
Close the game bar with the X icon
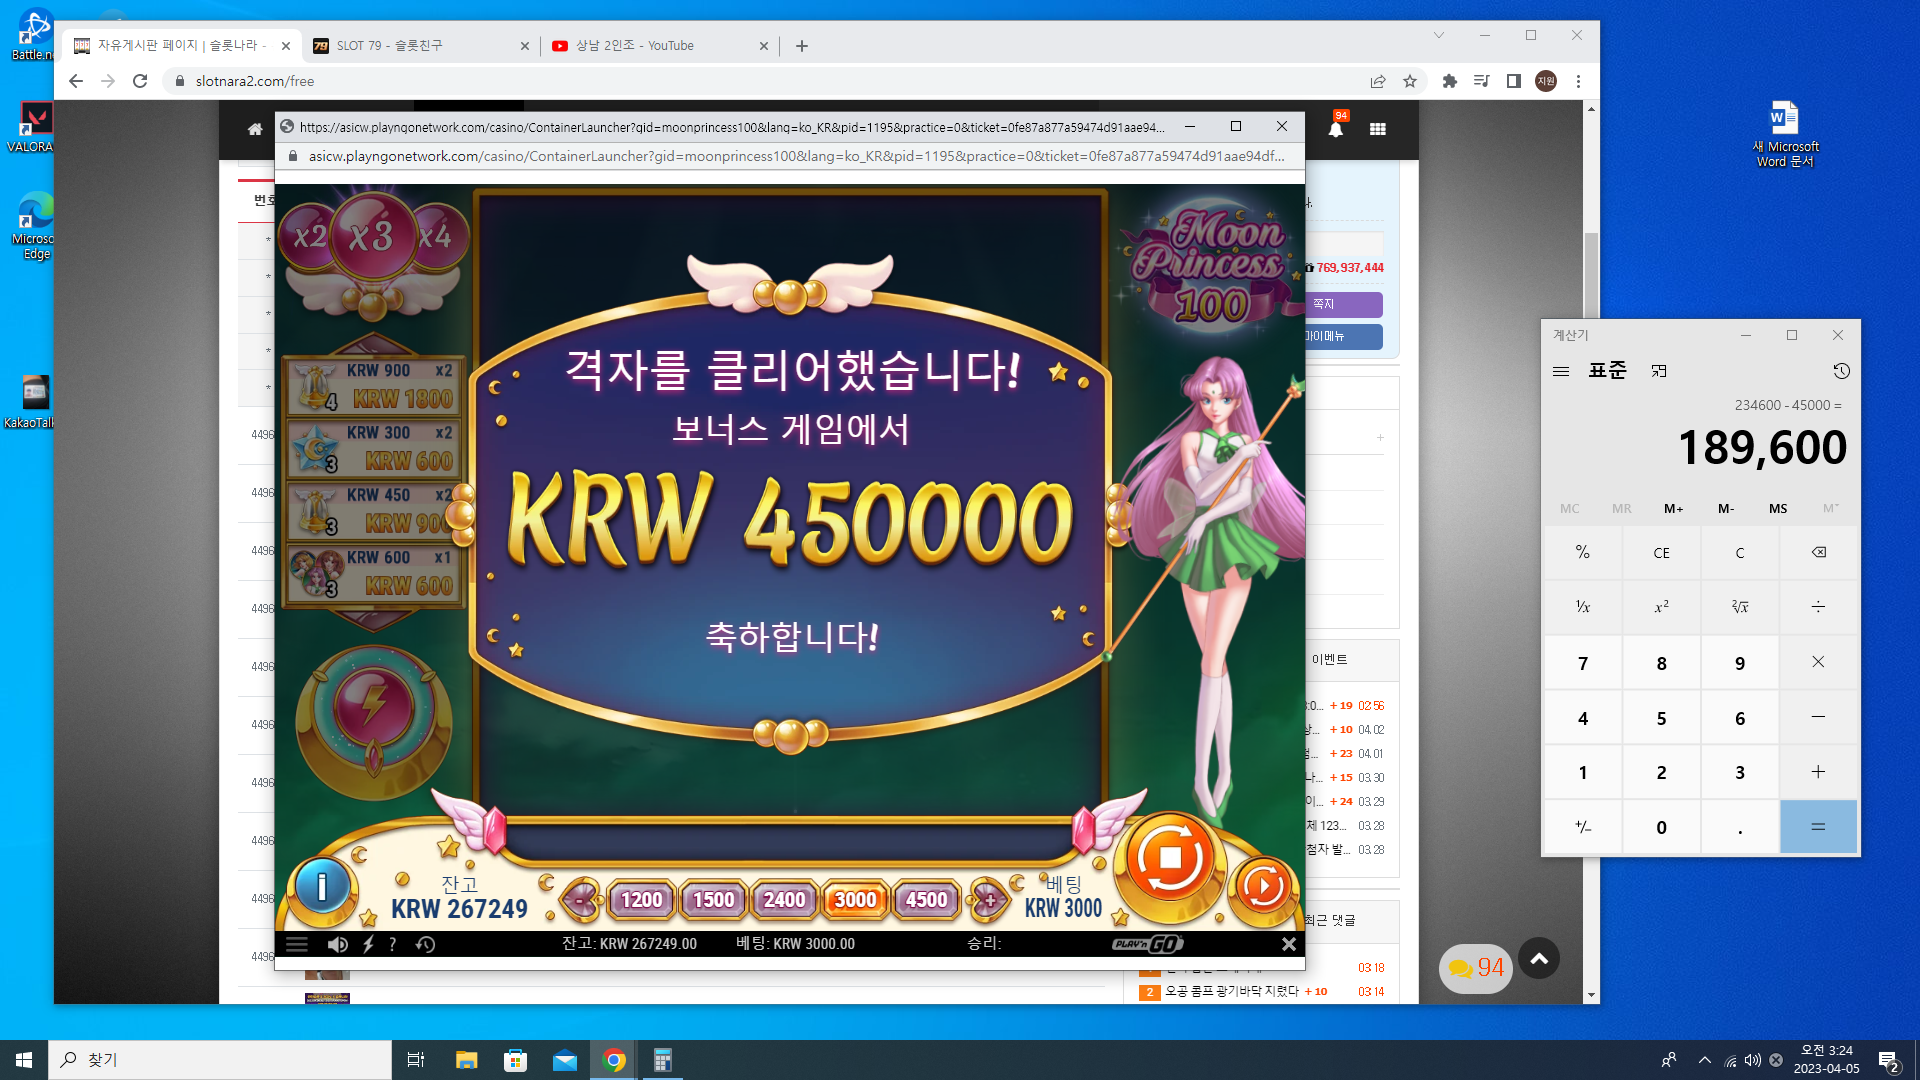point(1289,944)
